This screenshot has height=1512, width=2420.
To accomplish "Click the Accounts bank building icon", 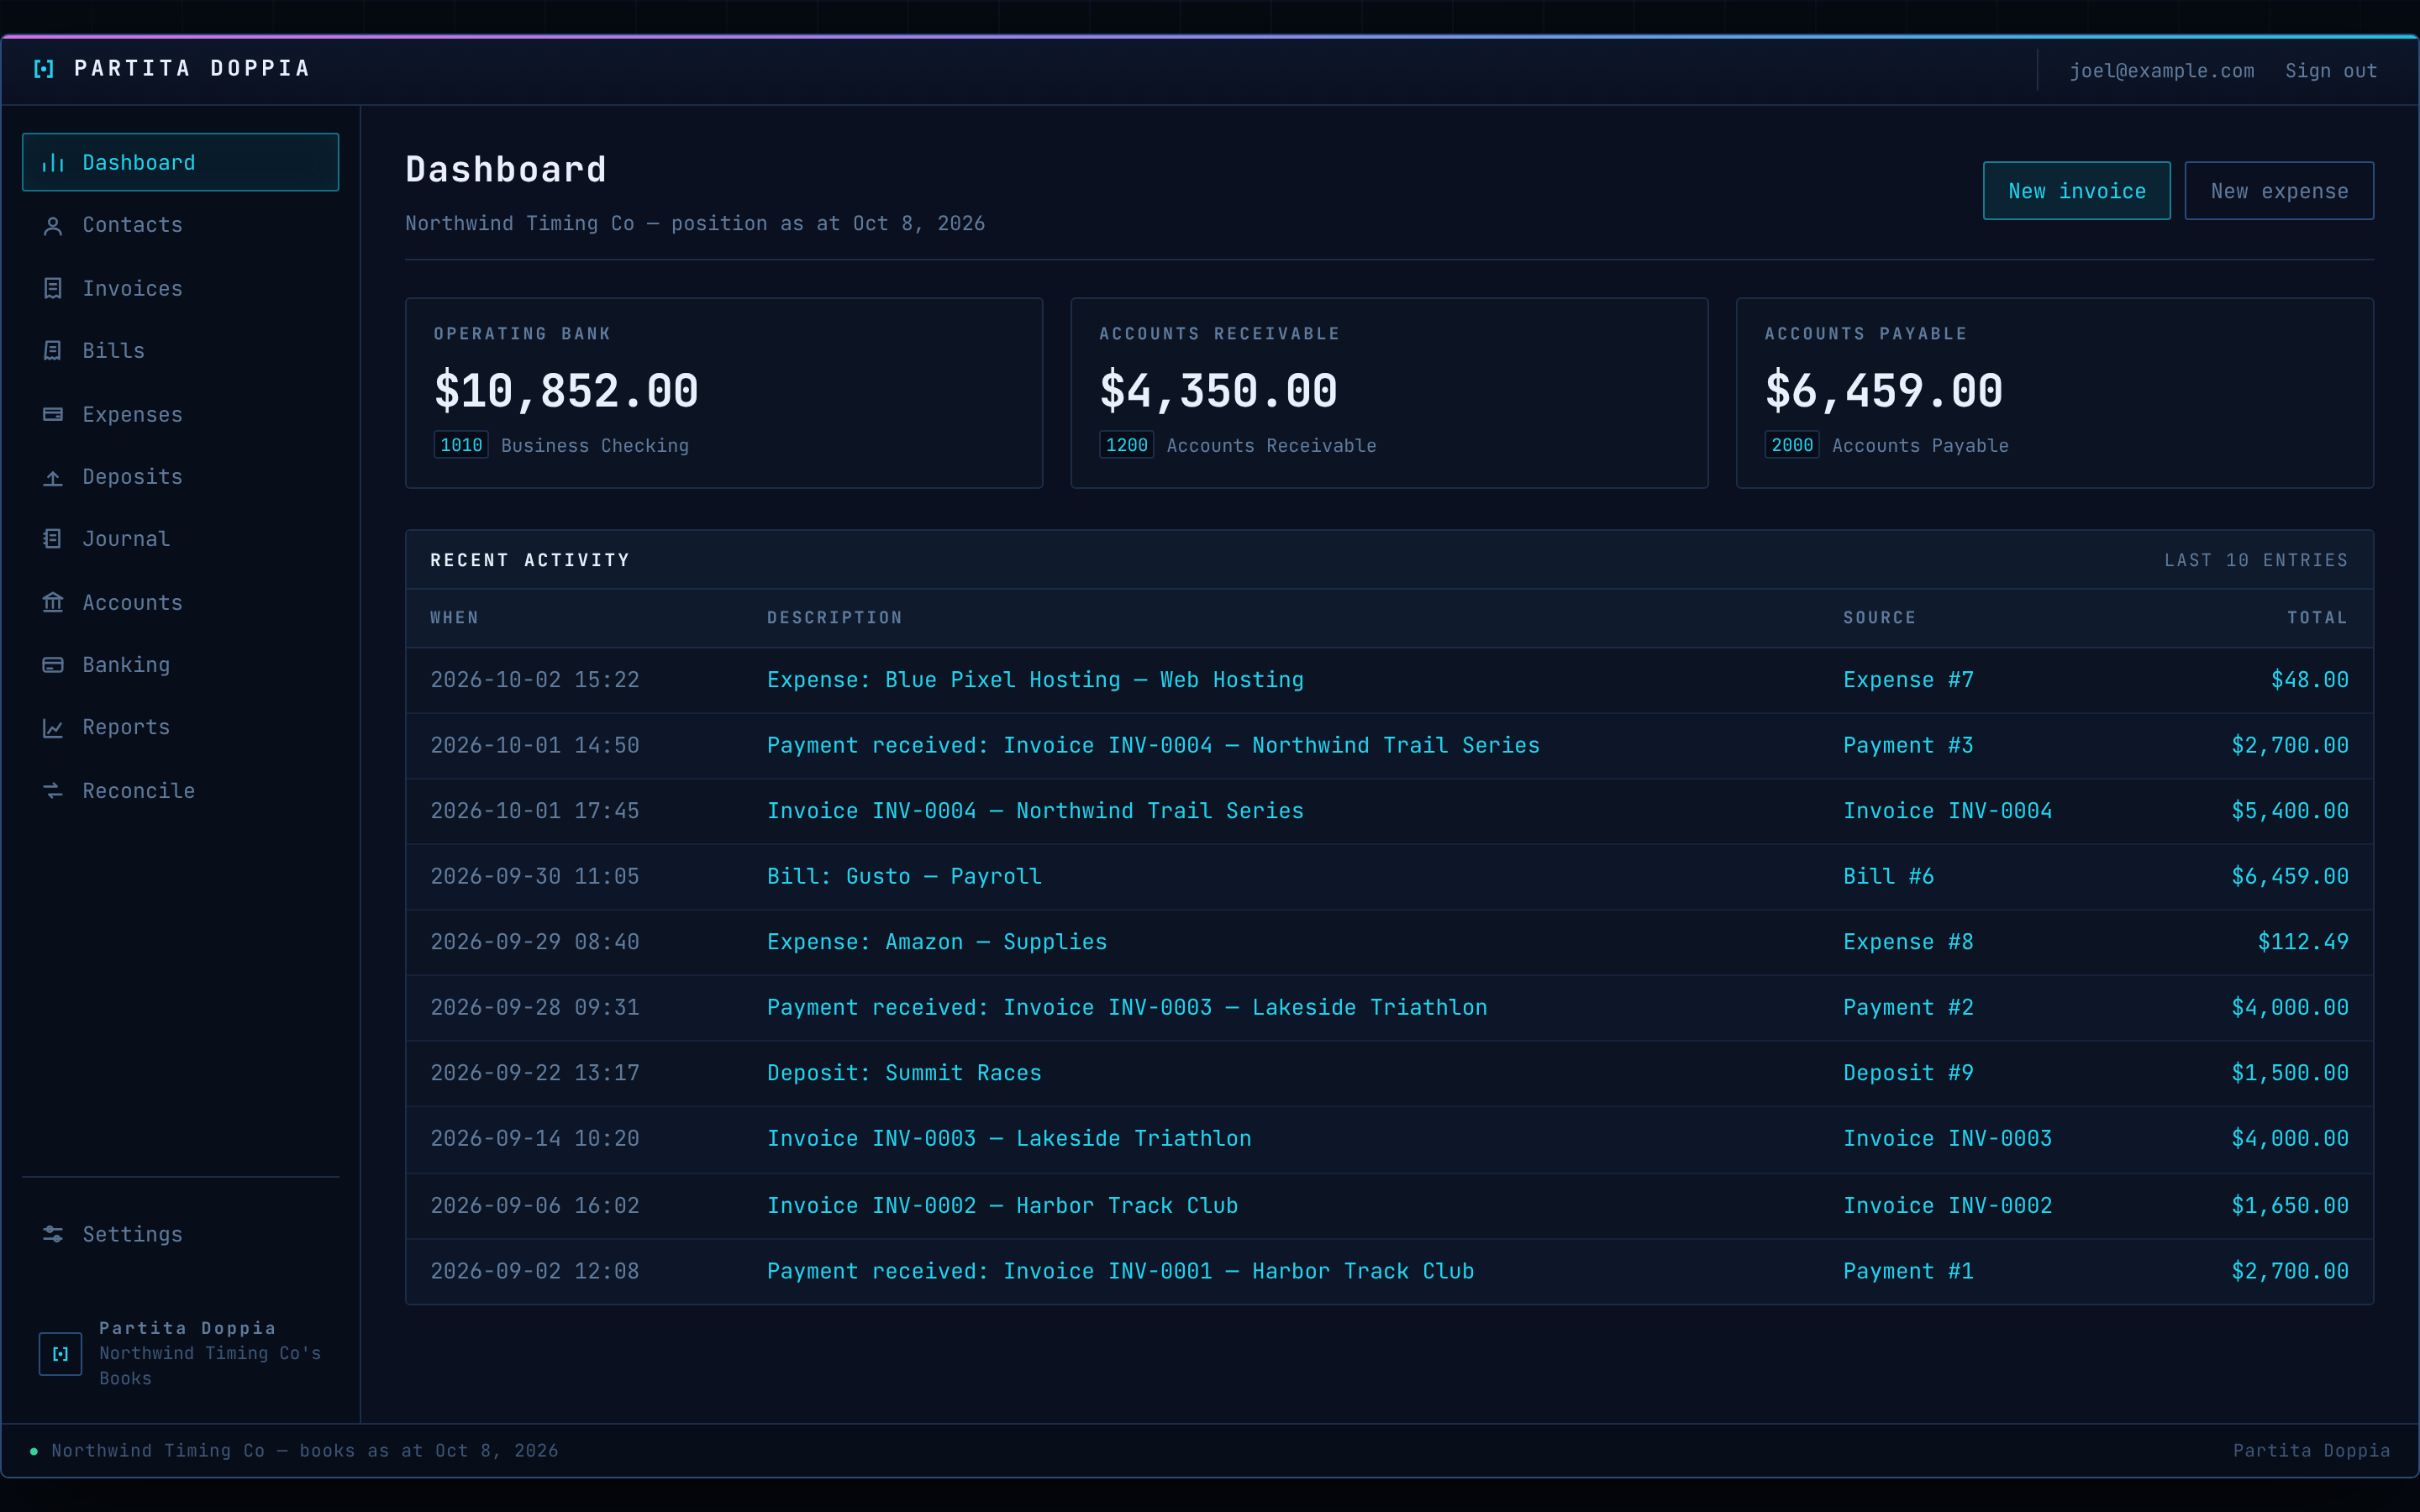I will coord(53,603).
